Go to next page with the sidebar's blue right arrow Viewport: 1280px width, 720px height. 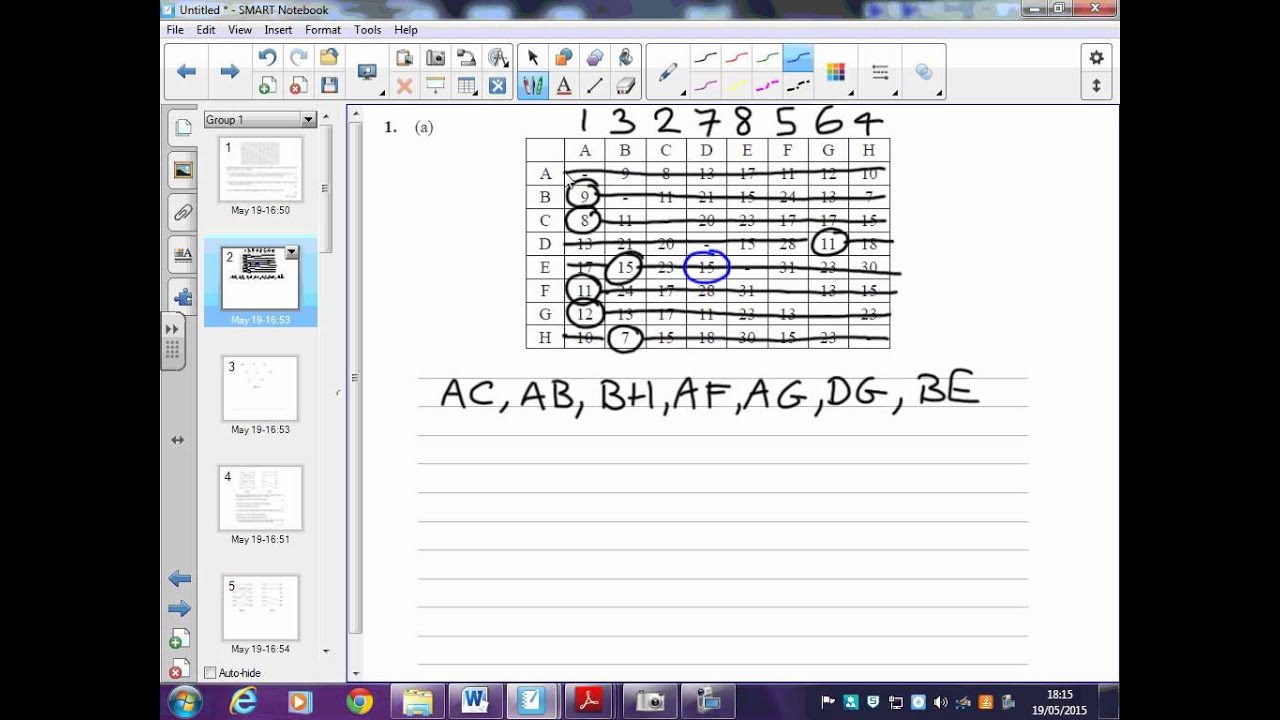(x=179, y=608)
